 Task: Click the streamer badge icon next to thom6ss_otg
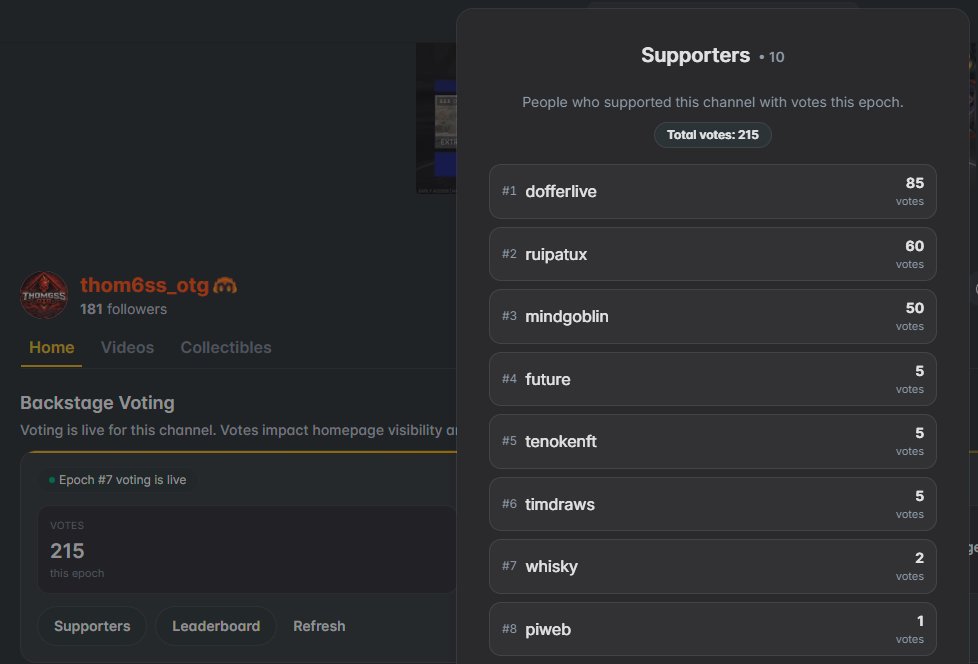(225, 286)
